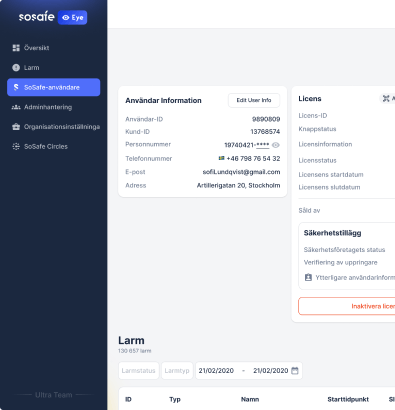
Task: Click the Licensstatus label
Action: [x=317, y=160]
